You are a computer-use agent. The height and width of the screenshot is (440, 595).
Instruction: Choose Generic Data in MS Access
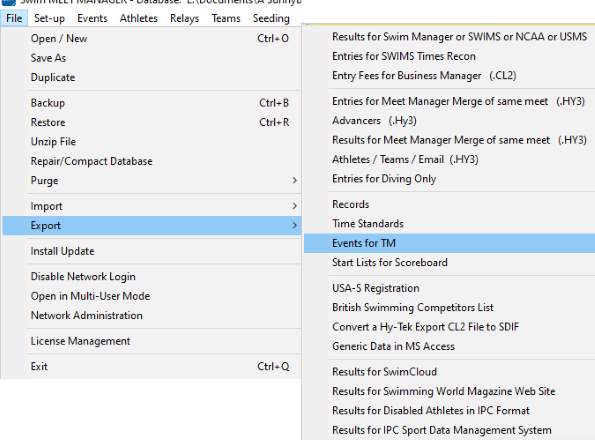click(x=449, y=346)
